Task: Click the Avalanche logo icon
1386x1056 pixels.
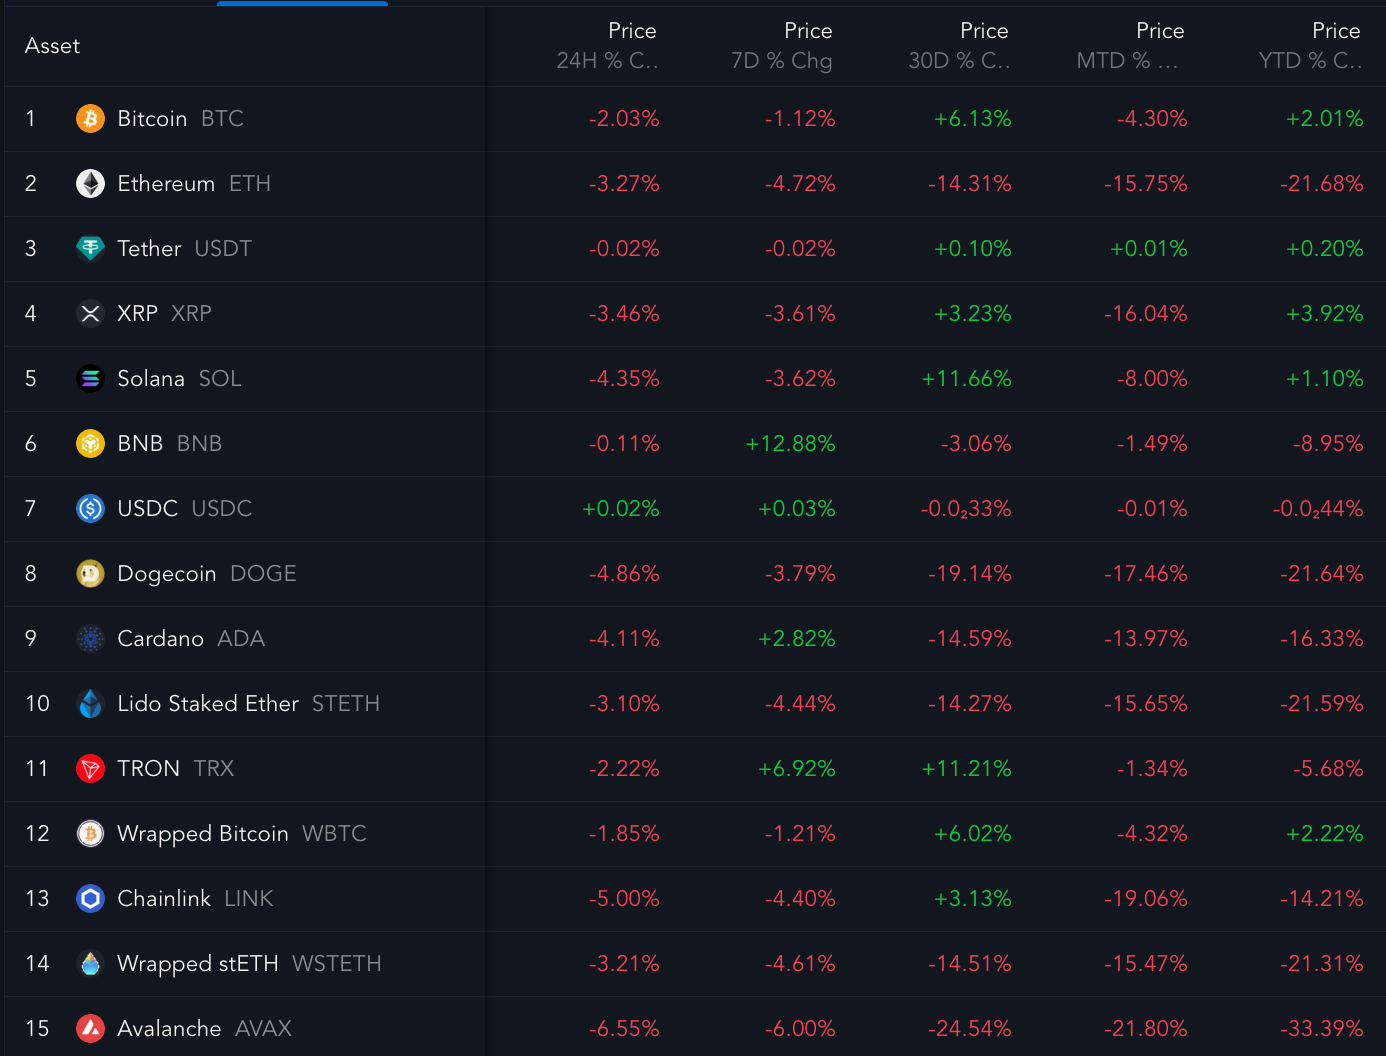Action: pos(90,1029)
